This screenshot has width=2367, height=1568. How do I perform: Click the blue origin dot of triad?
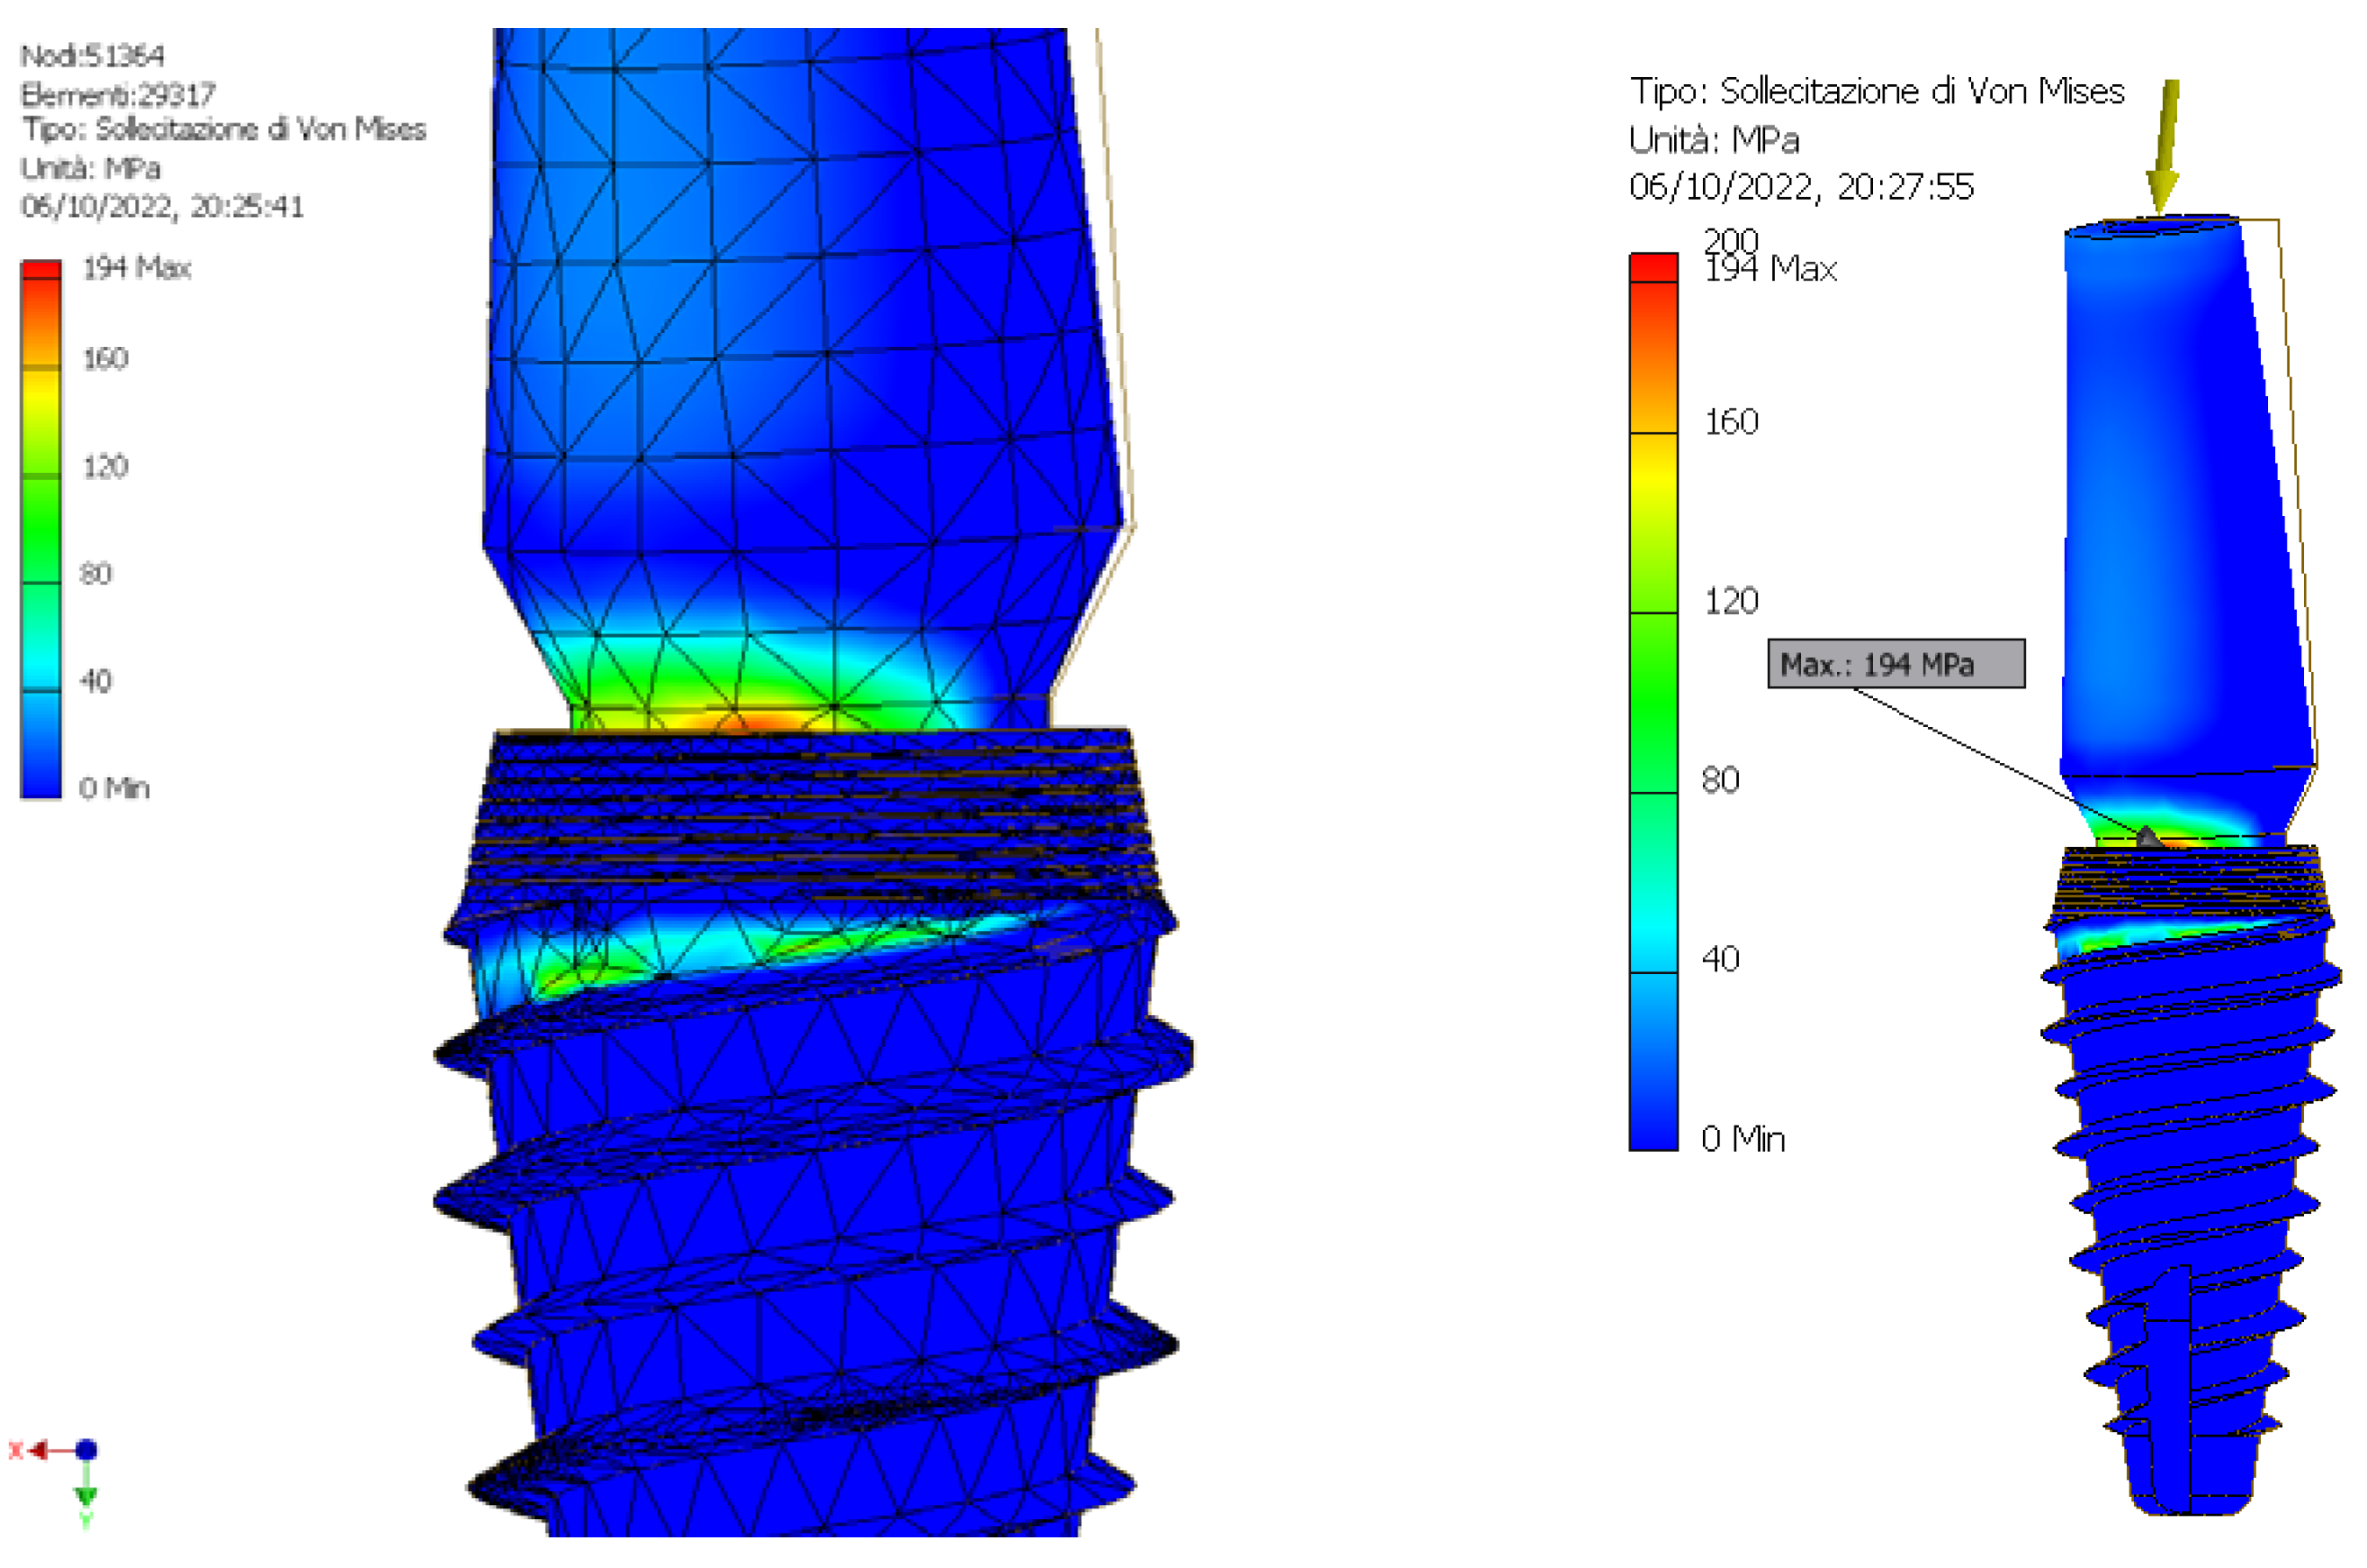tap(87, 1449)
